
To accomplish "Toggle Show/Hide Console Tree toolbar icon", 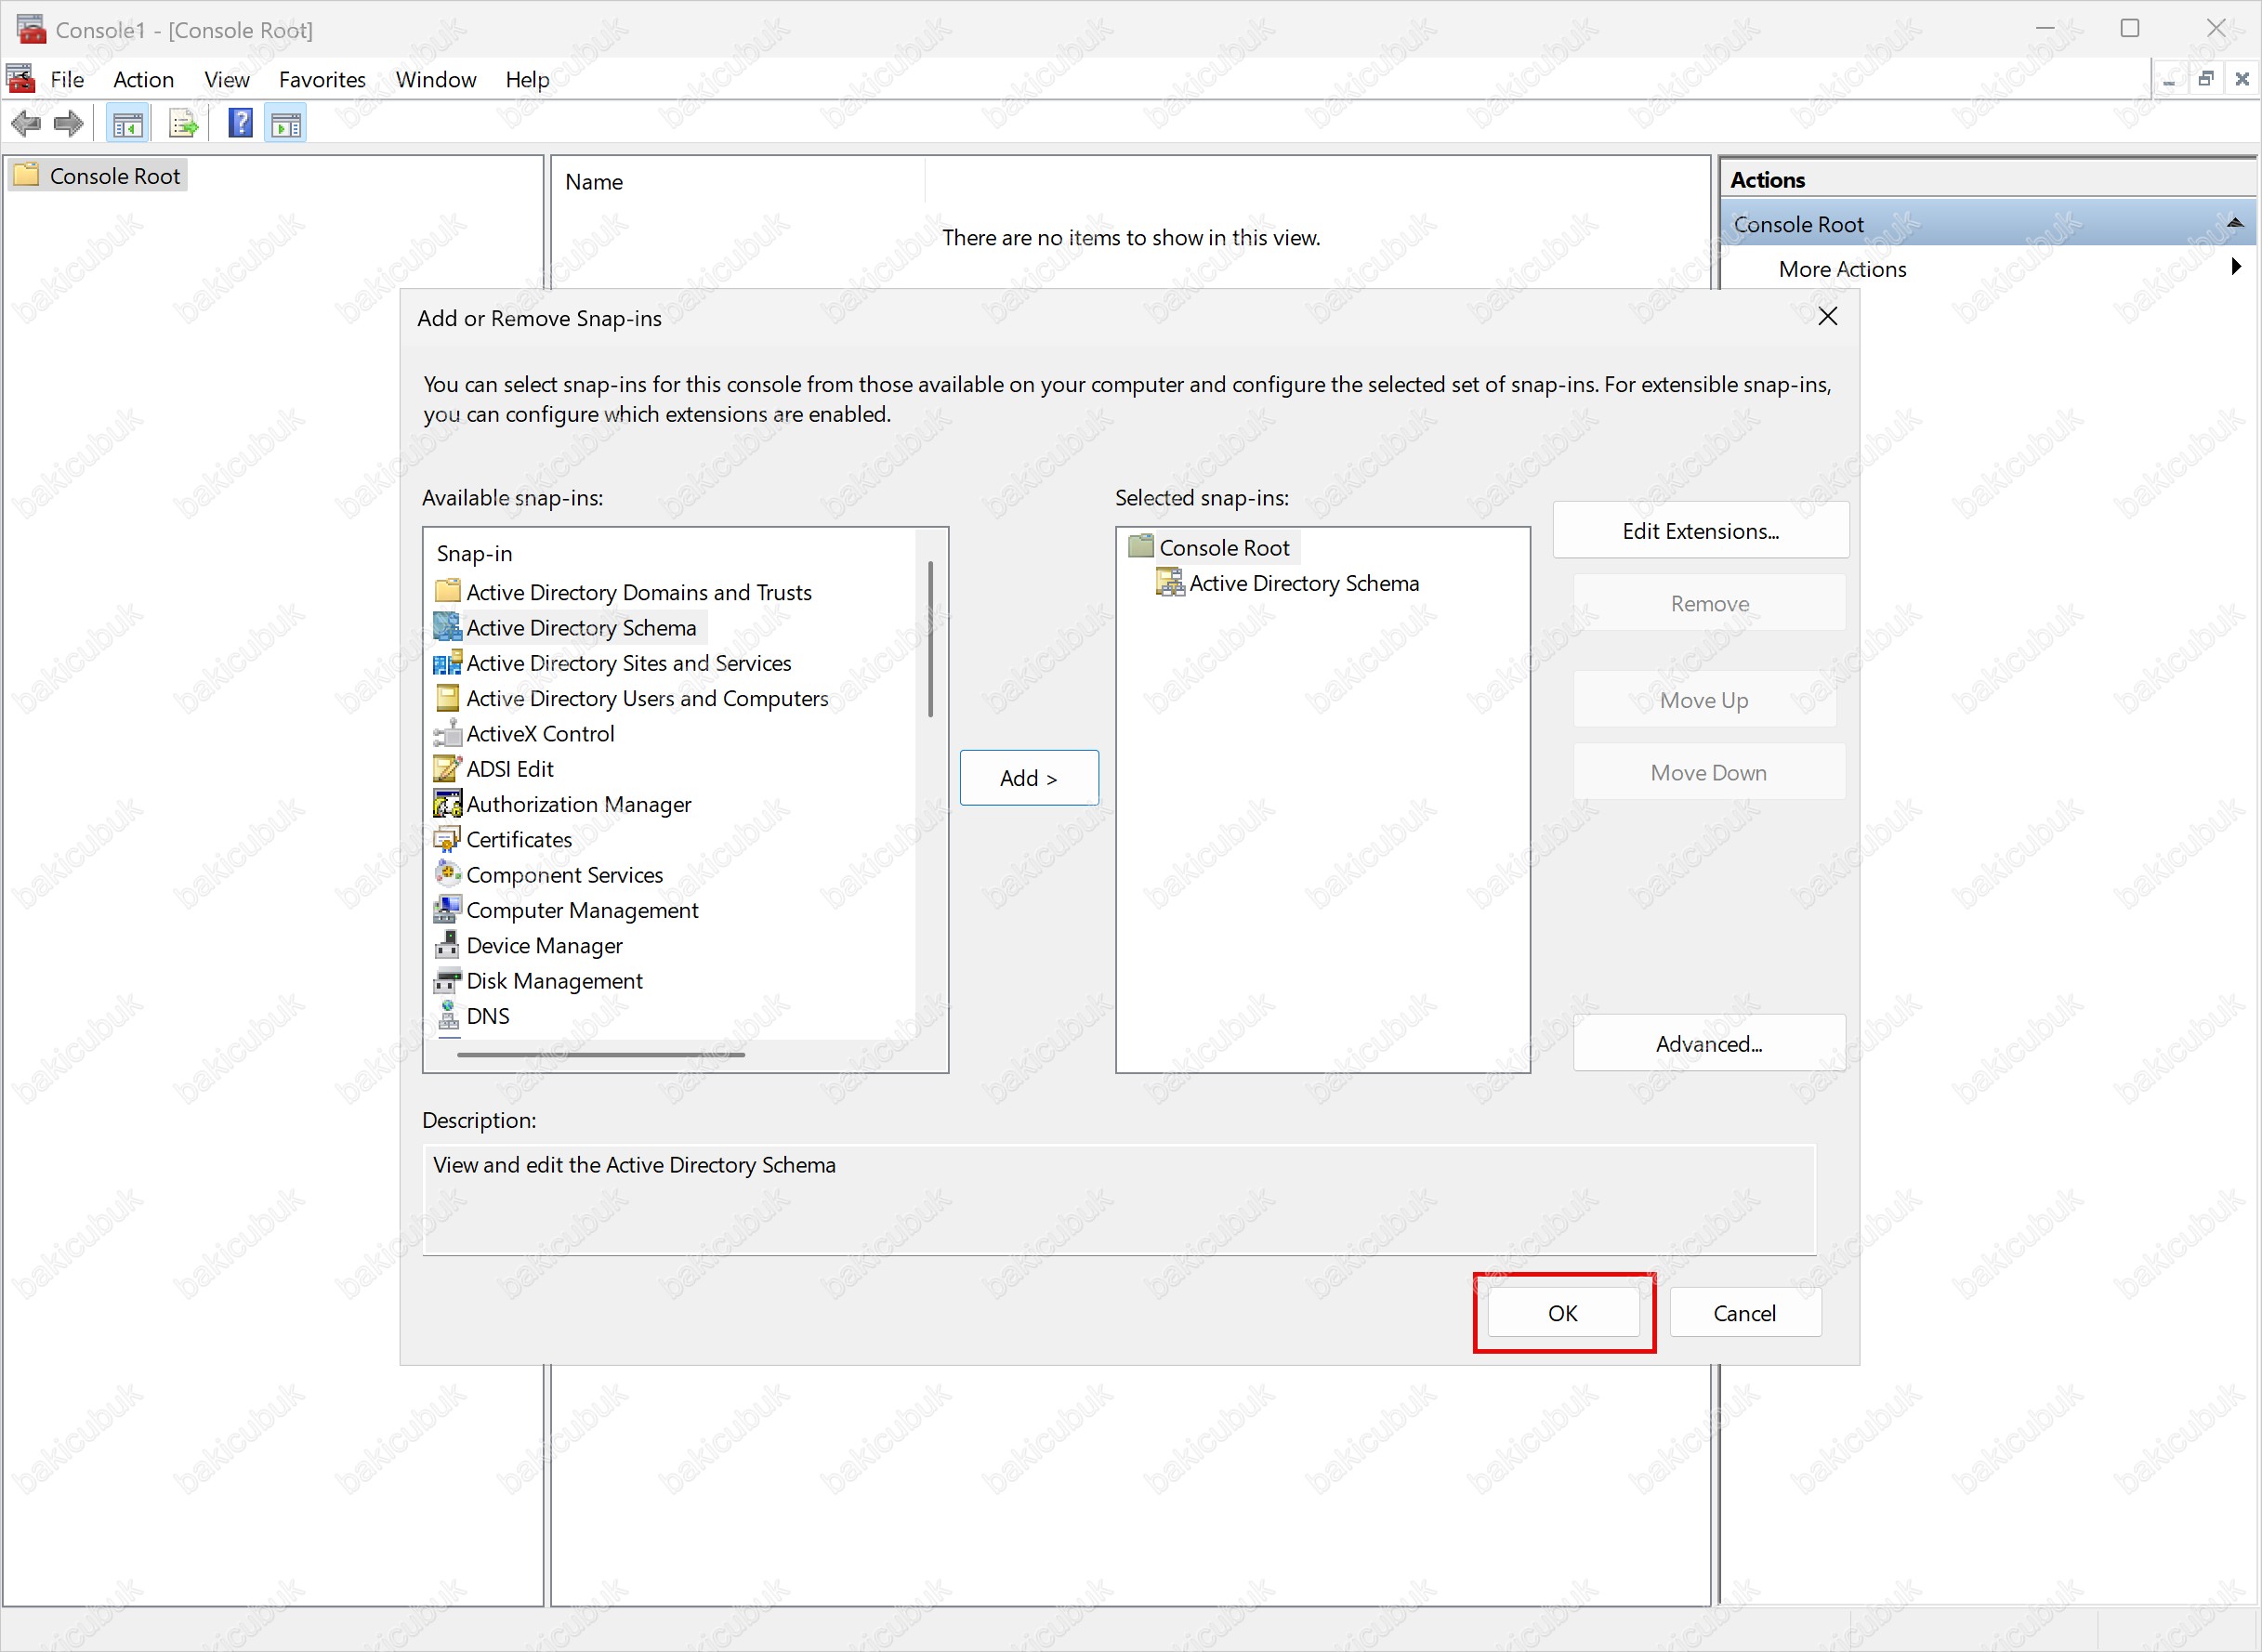I will [128, 124].
